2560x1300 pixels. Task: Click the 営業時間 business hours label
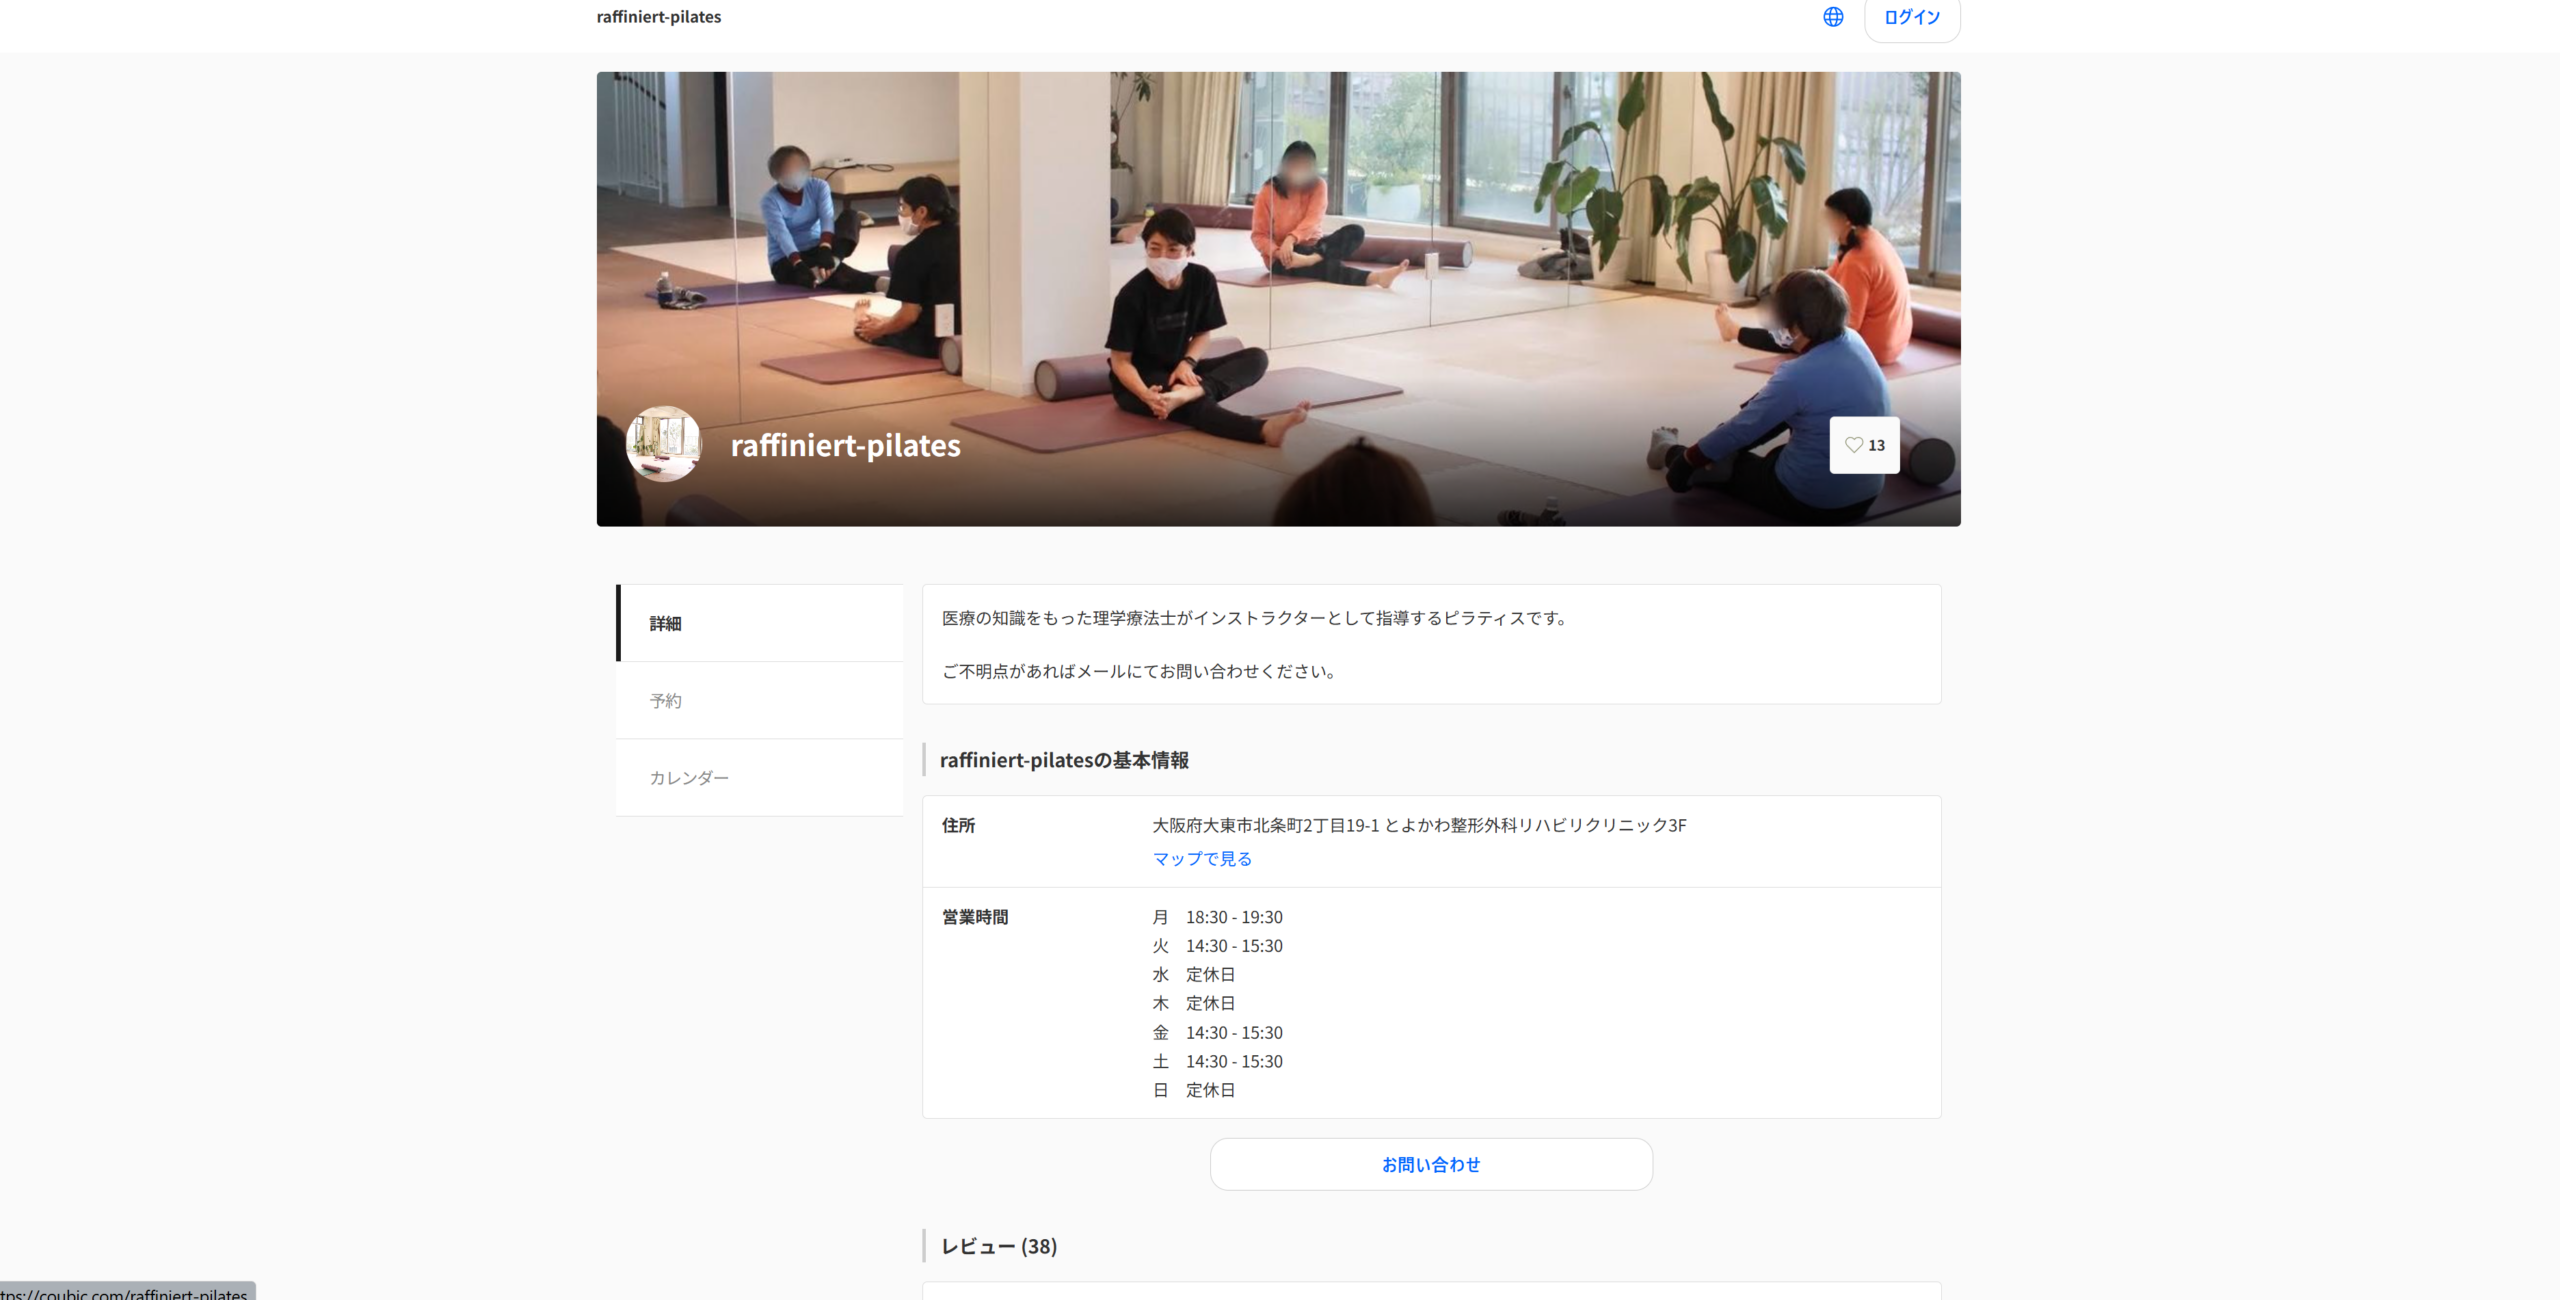(974, 916)
